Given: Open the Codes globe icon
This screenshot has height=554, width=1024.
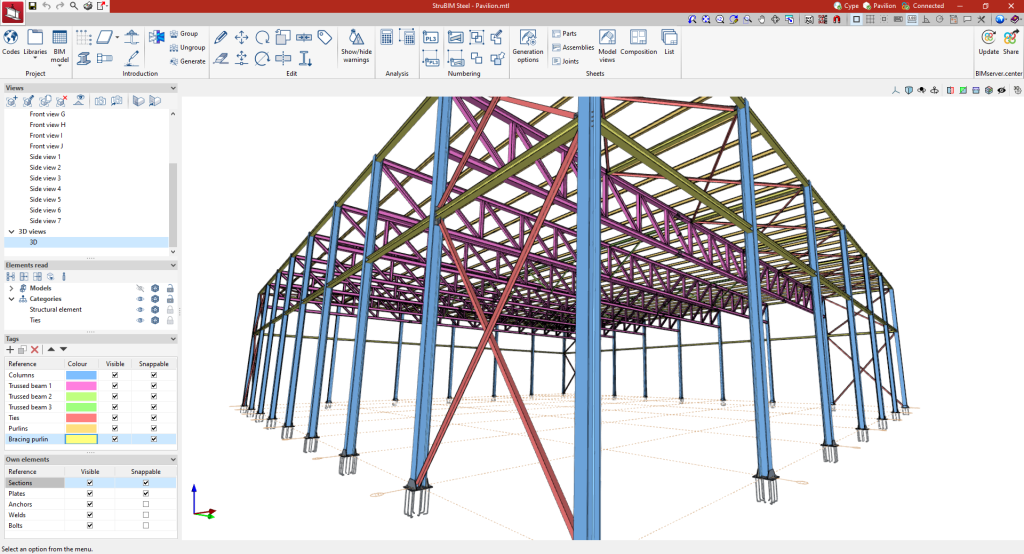Looking at the screenshot, I should [x=11, y=38].
